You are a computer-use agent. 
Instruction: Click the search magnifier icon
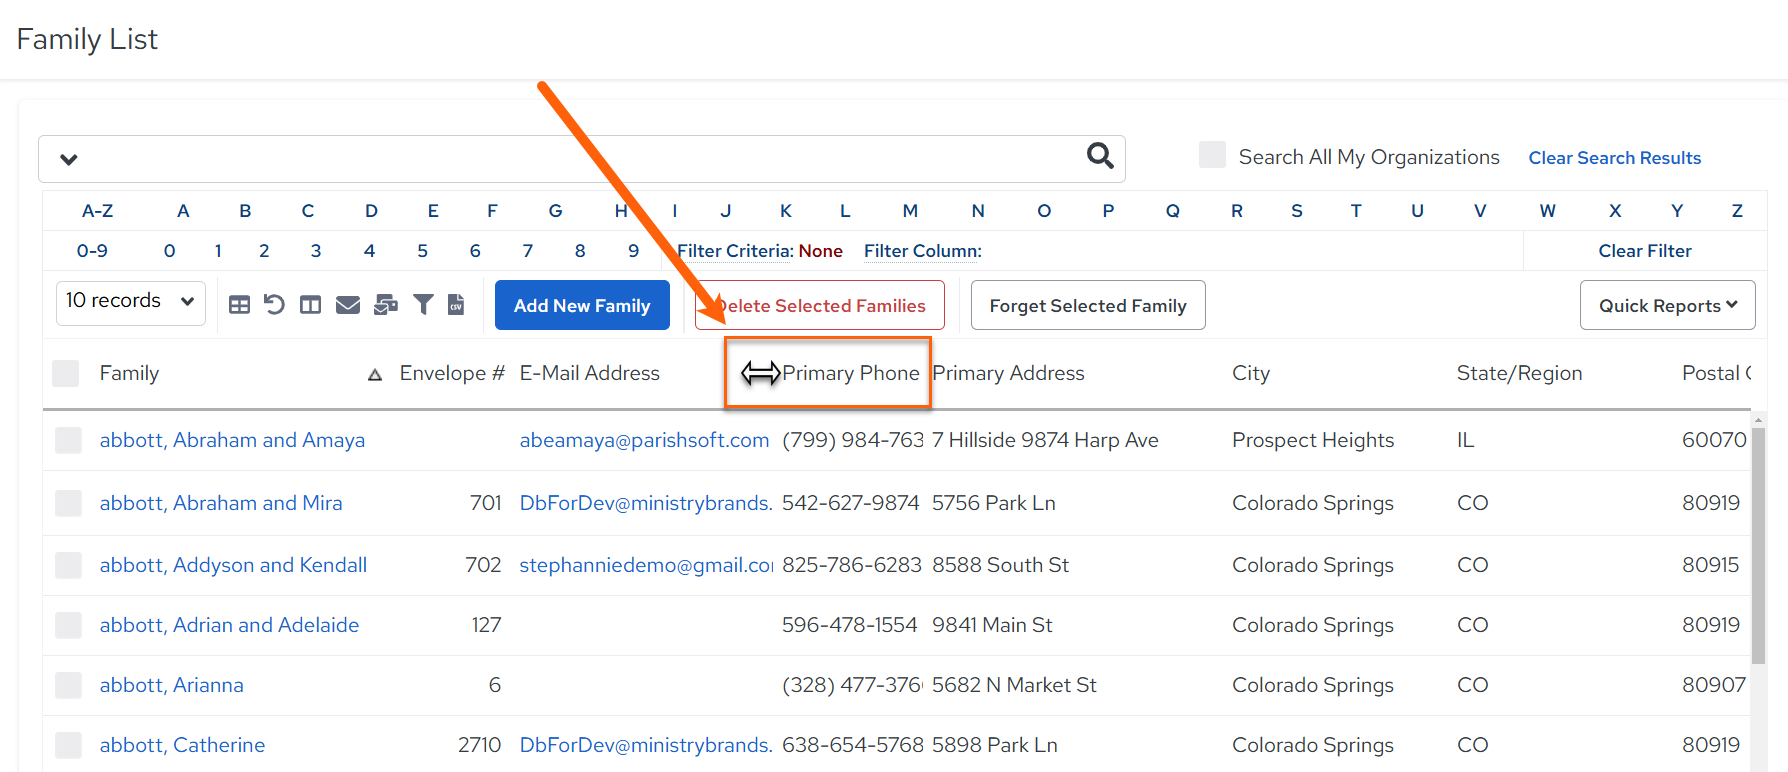point(1100,156)
